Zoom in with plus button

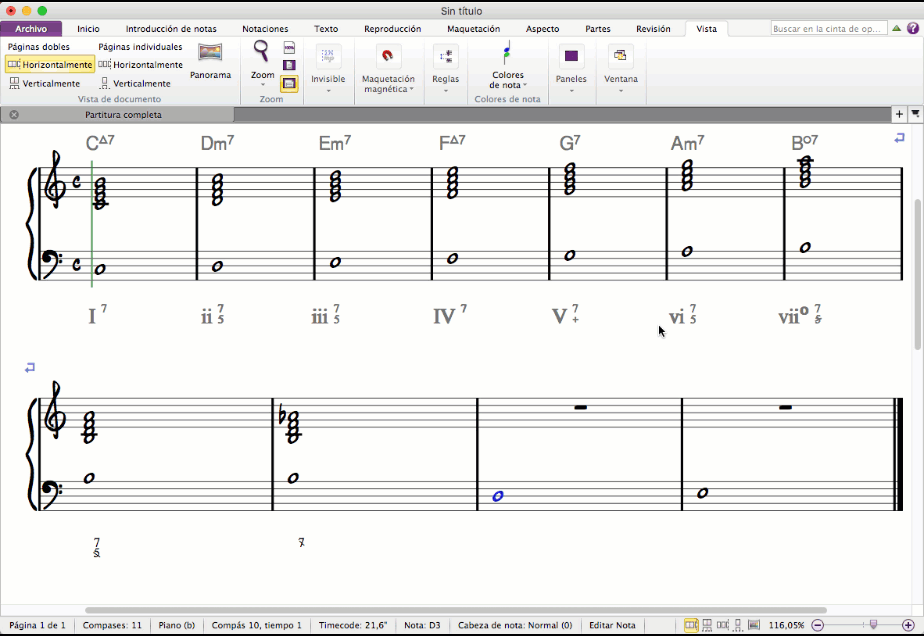click(908, 625)
